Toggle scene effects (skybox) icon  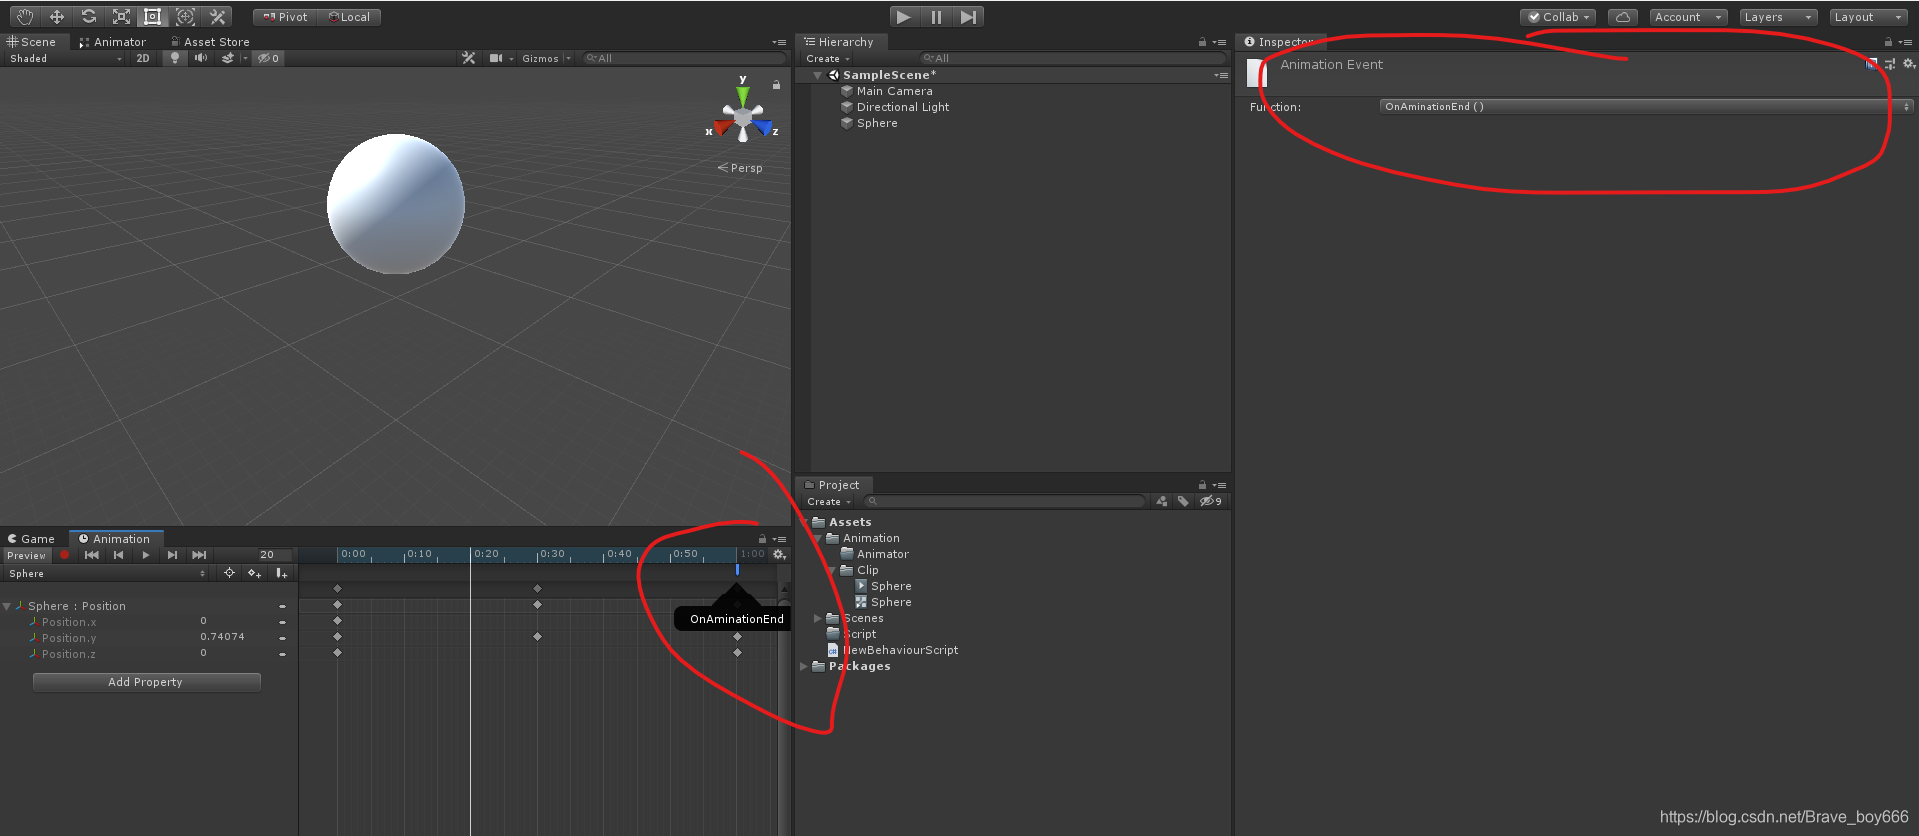(x=228, y=59)
